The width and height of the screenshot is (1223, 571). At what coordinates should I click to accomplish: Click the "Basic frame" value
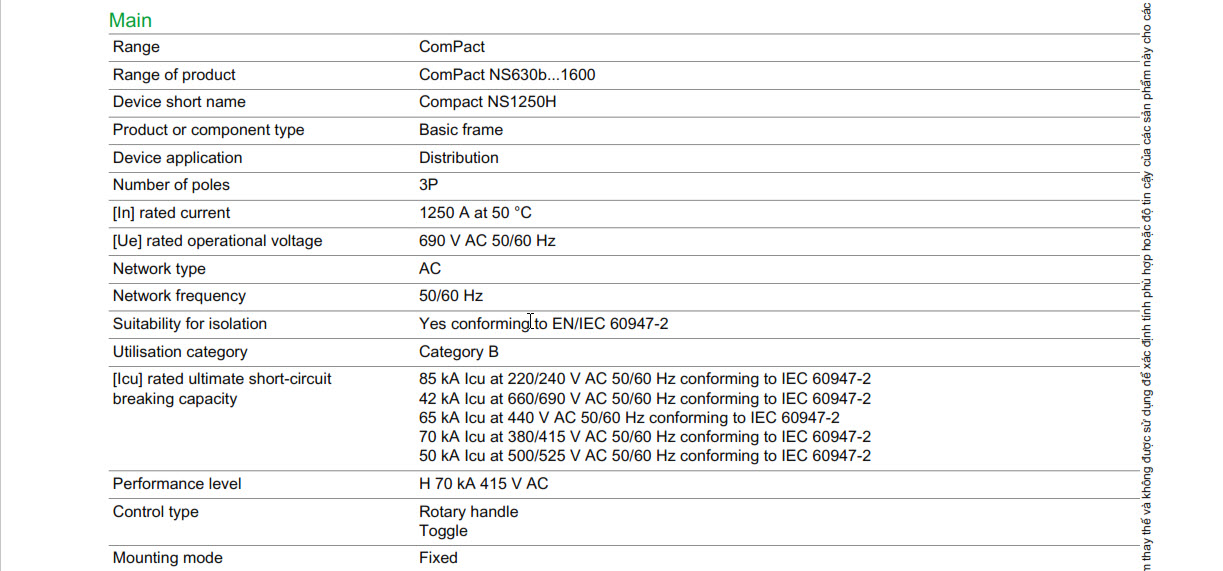[461, 130]
